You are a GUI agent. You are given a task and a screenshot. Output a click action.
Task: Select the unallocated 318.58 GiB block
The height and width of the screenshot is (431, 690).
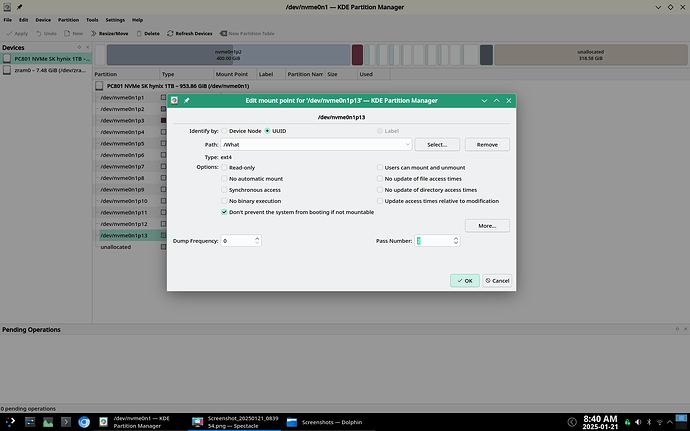[x=591, y=55]
